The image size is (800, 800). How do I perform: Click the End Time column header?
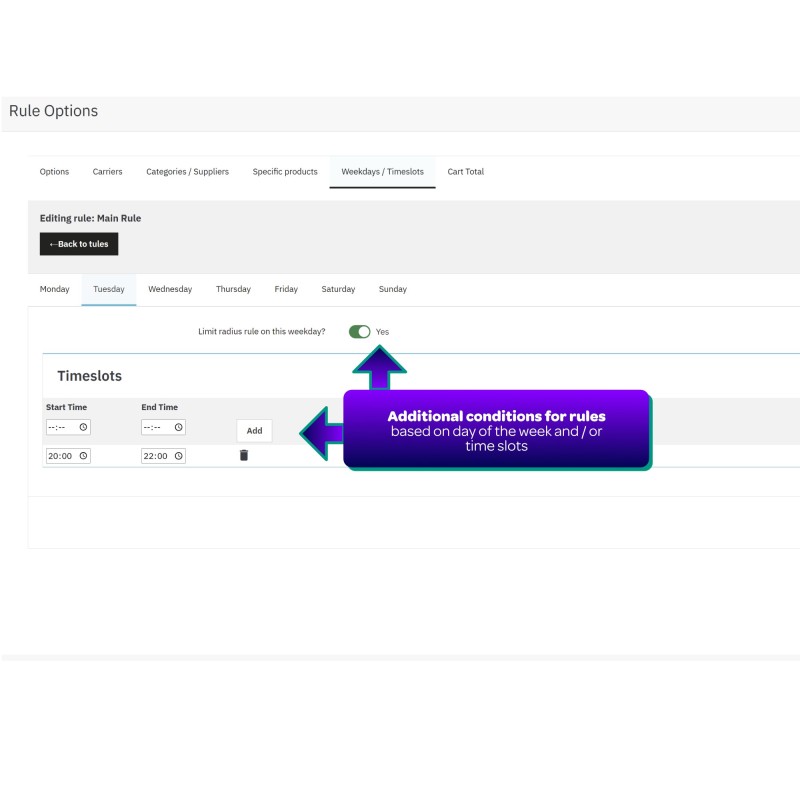click(x=160, y=407)
